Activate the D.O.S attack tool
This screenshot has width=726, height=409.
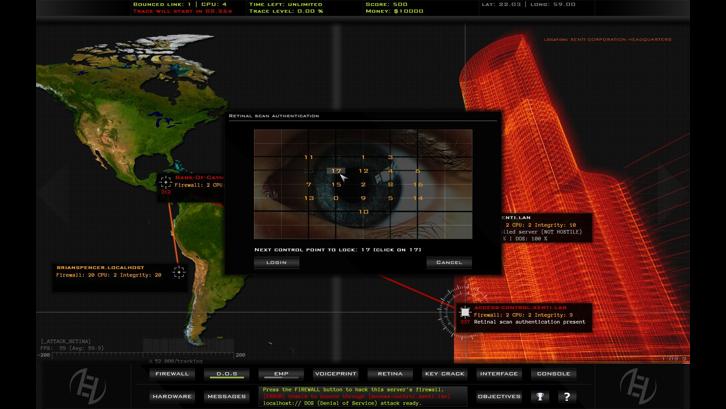[x=225, y=373]
